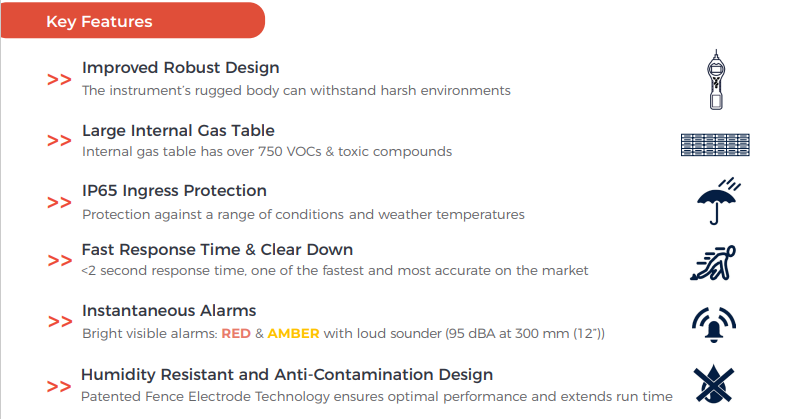The width and height of the screenshot is (794, 419).
Task: Click the red chevrons beside Fast Response Time
Action: click(x=60, y=260)
